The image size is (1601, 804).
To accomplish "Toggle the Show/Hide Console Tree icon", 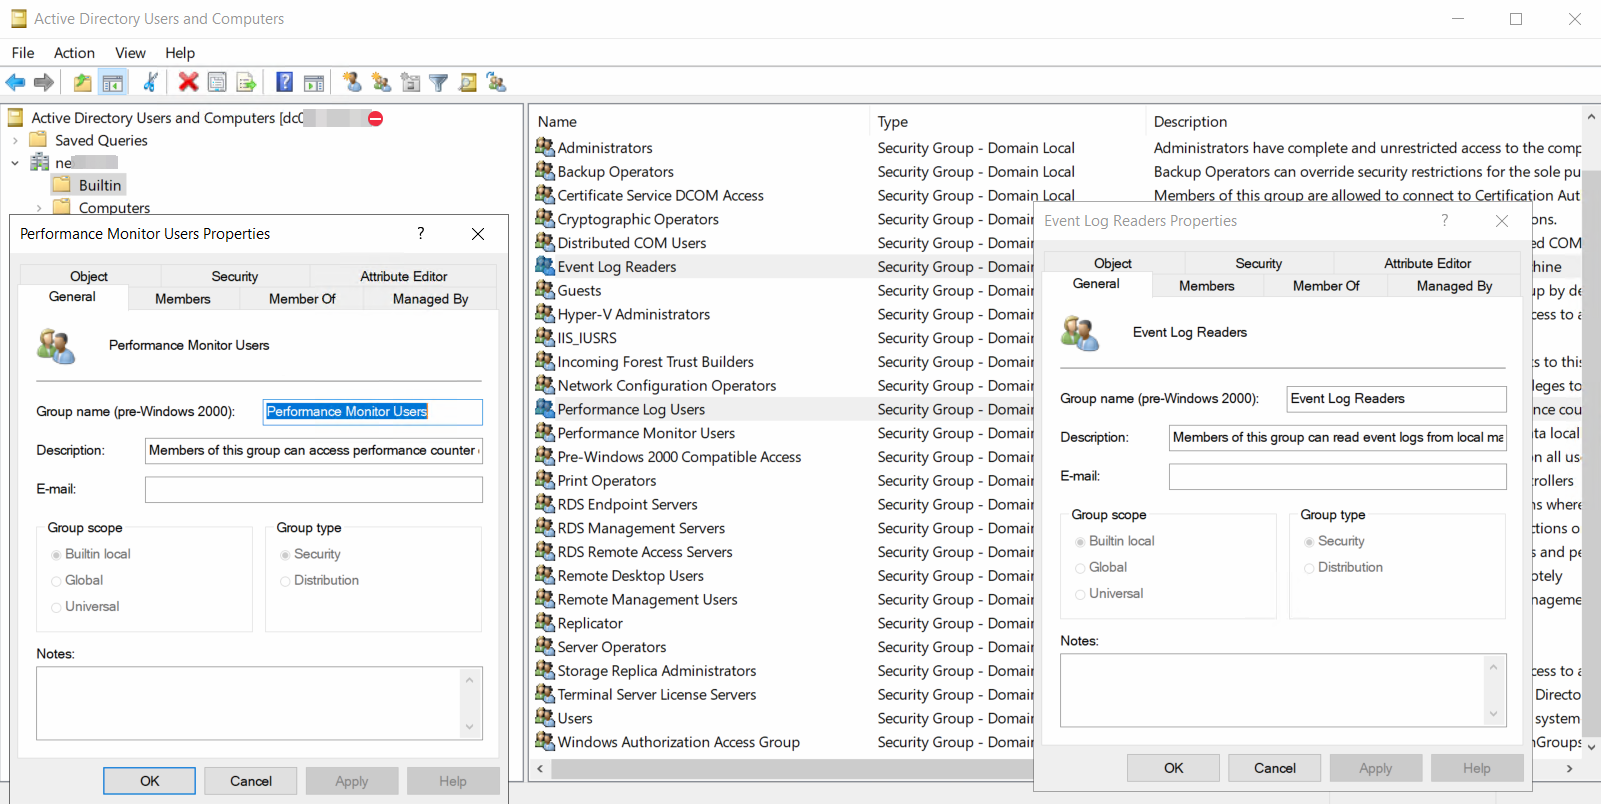I will tap(113, 82).
